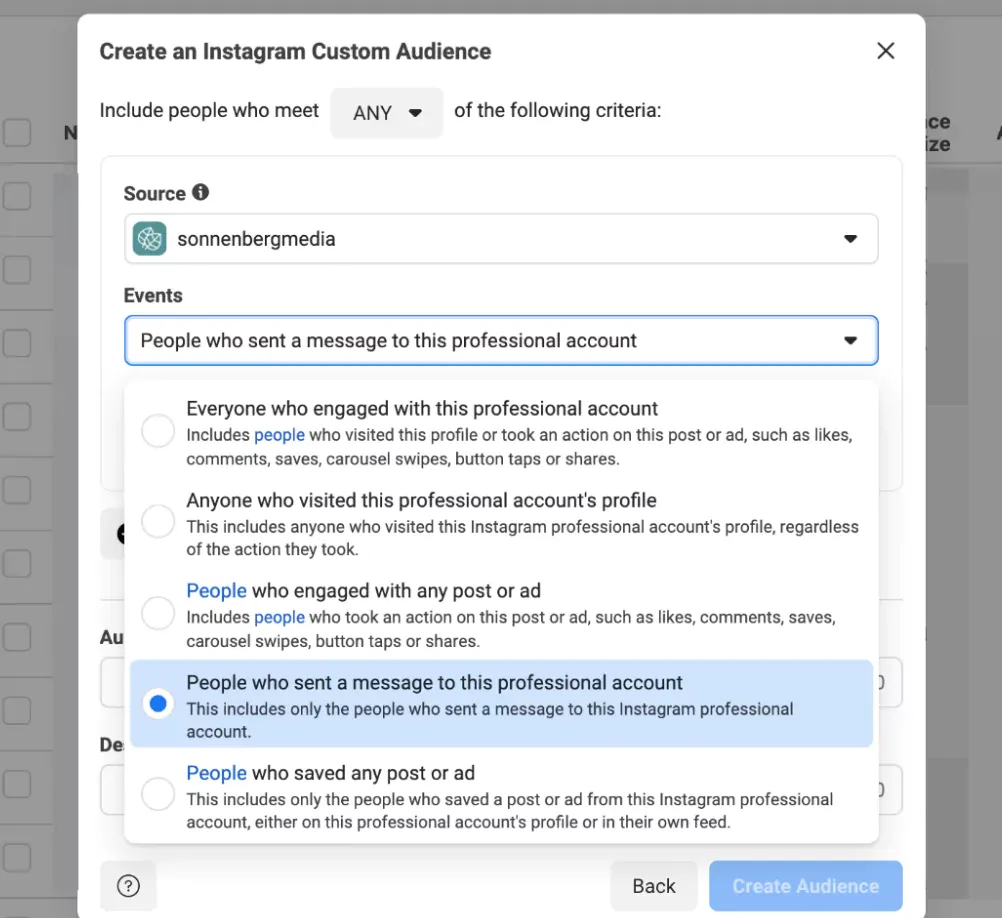
Task: Toggle the header select-all checkbox in background table
Action: [x=17, y=132]
